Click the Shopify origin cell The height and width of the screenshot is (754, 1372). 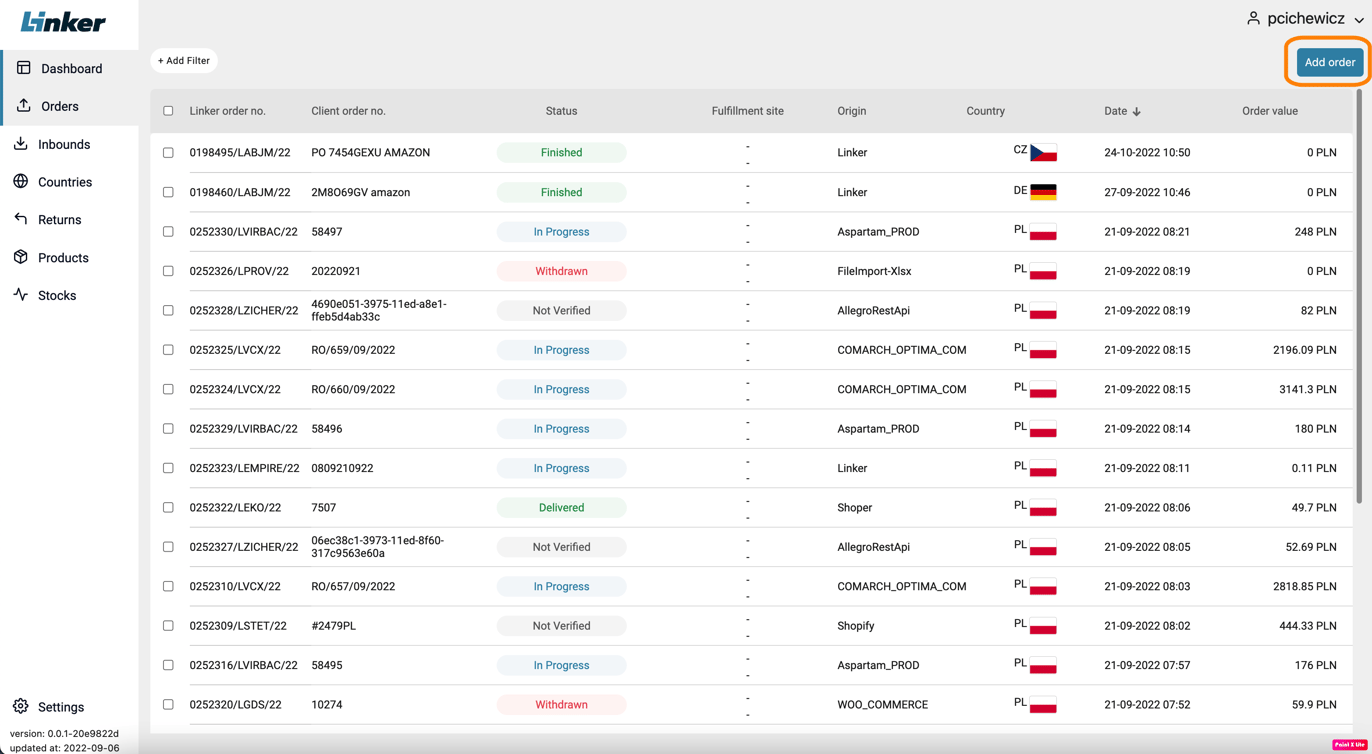[856, 626]
